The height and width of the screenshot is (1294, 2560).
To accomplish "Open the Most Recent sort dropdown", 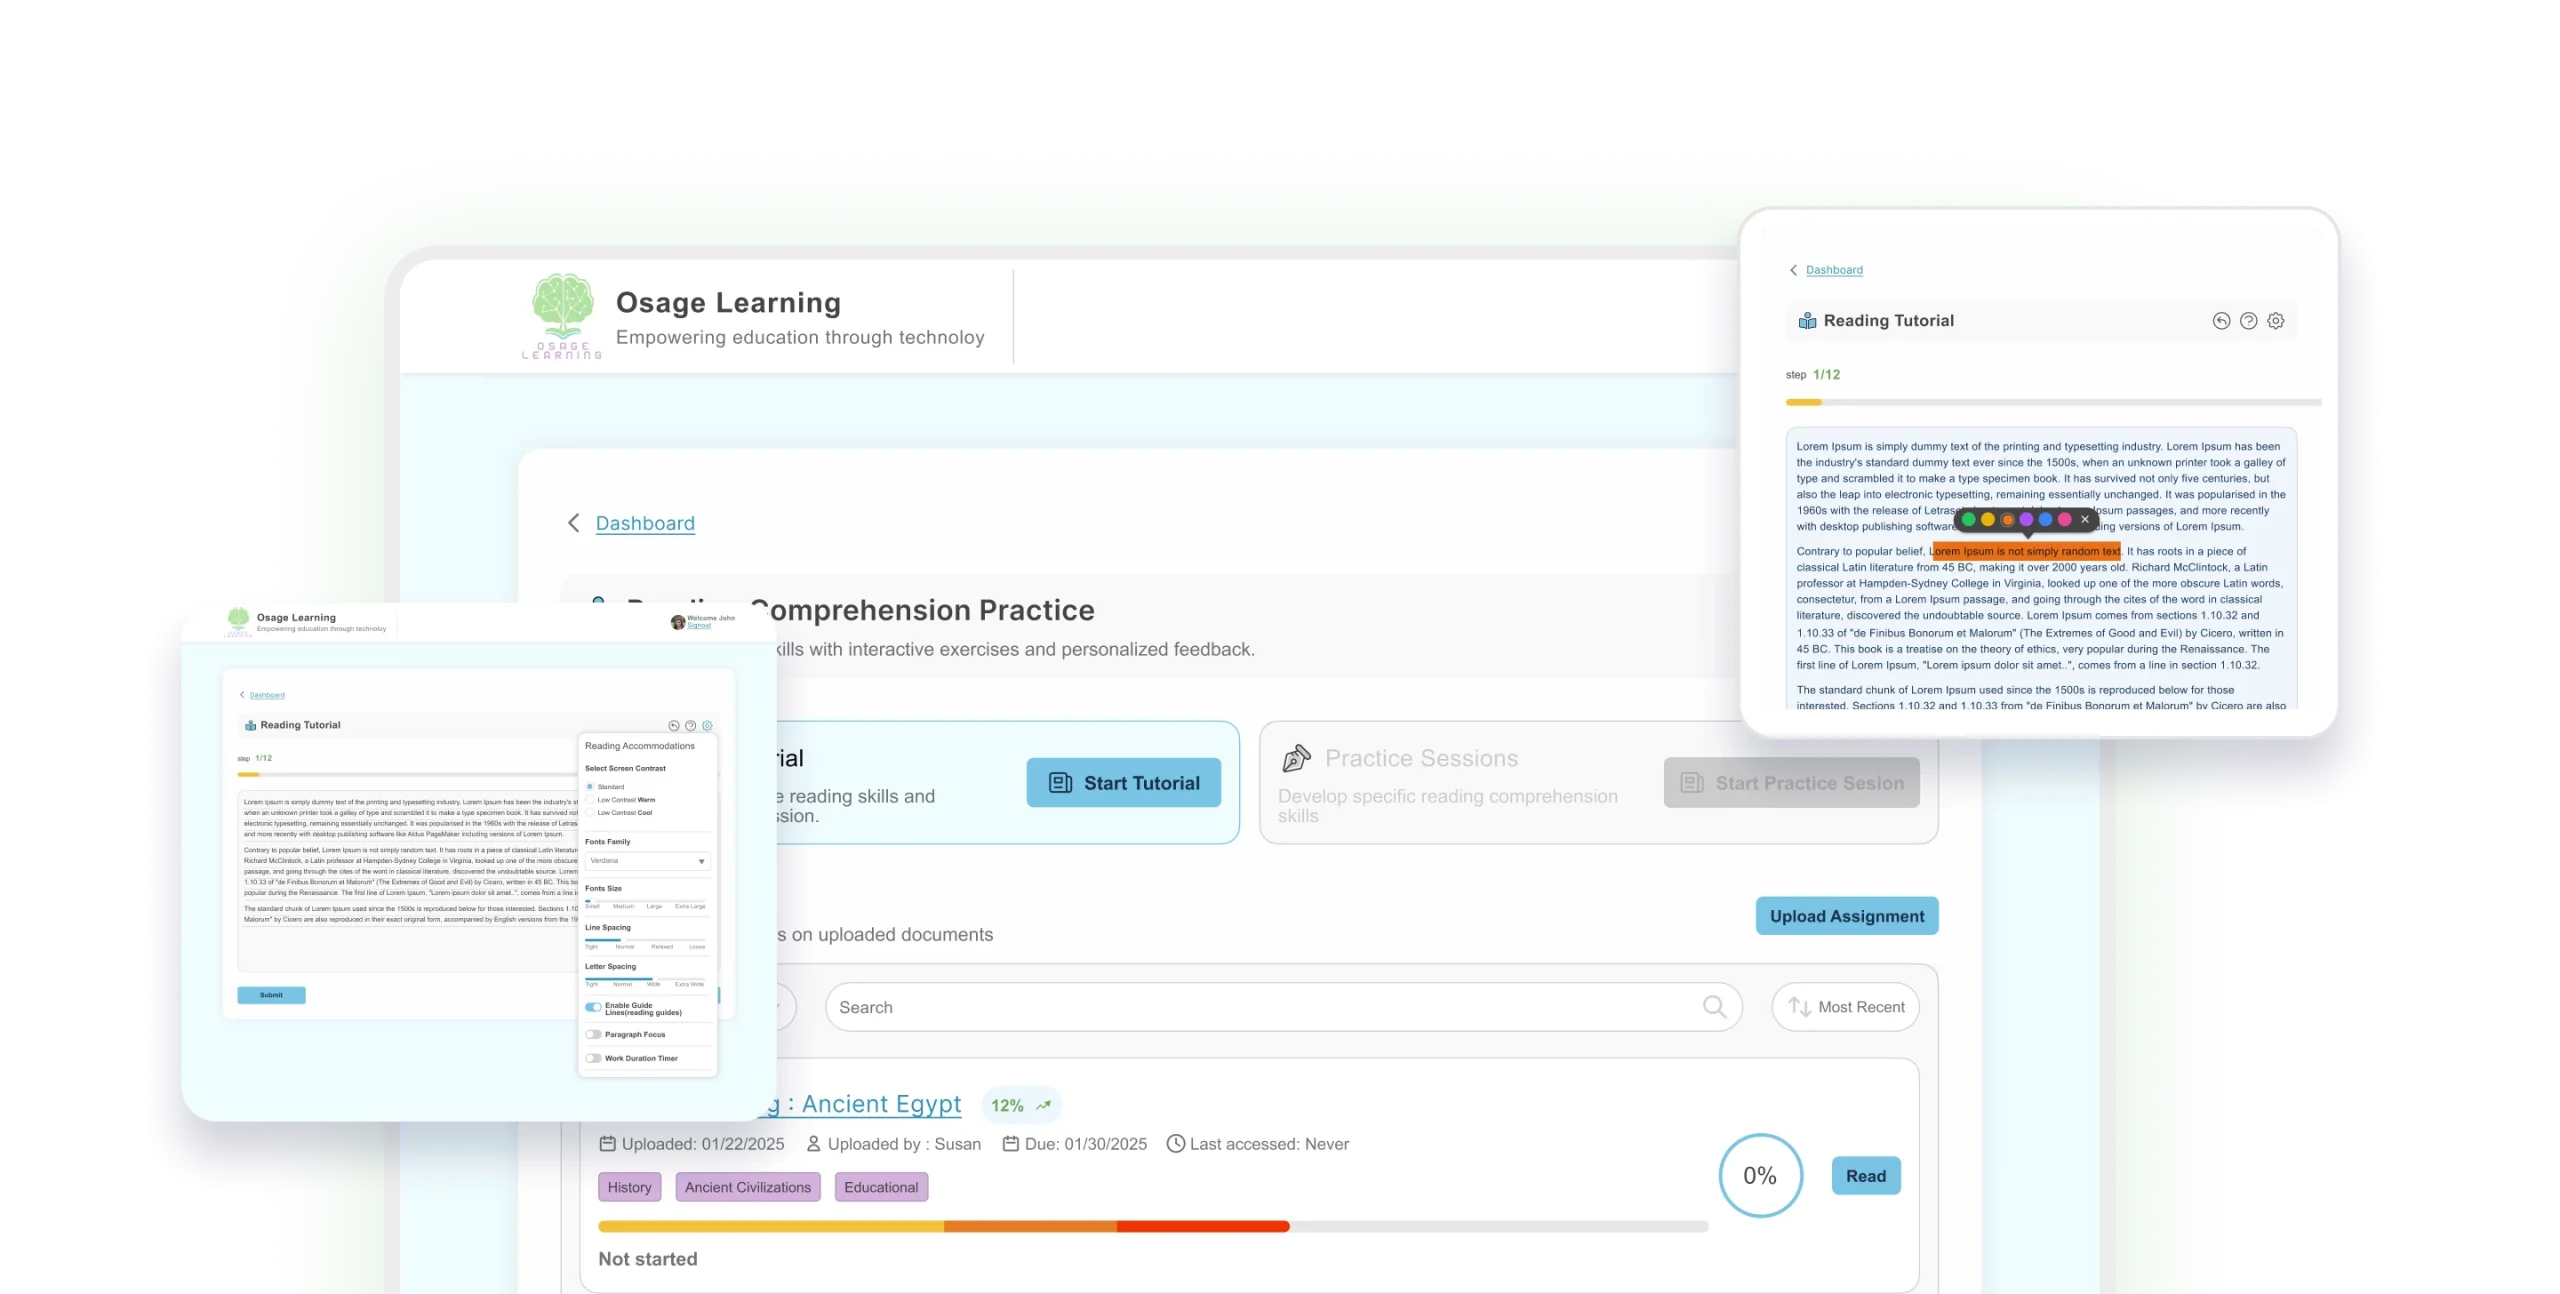I will [1845, 1007].
